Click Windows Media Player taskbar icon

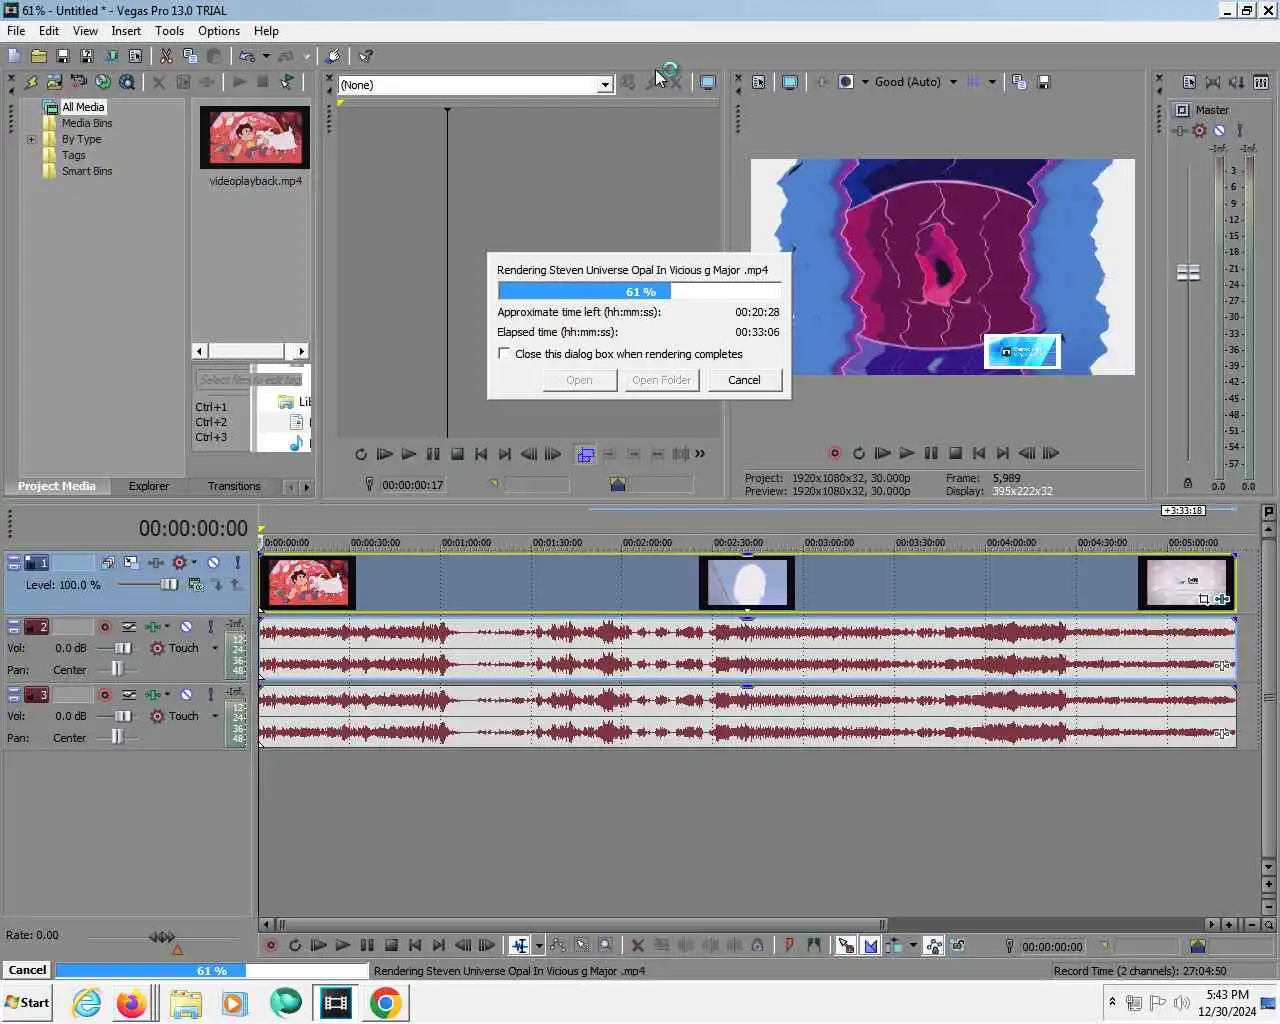pos(235,1003)
